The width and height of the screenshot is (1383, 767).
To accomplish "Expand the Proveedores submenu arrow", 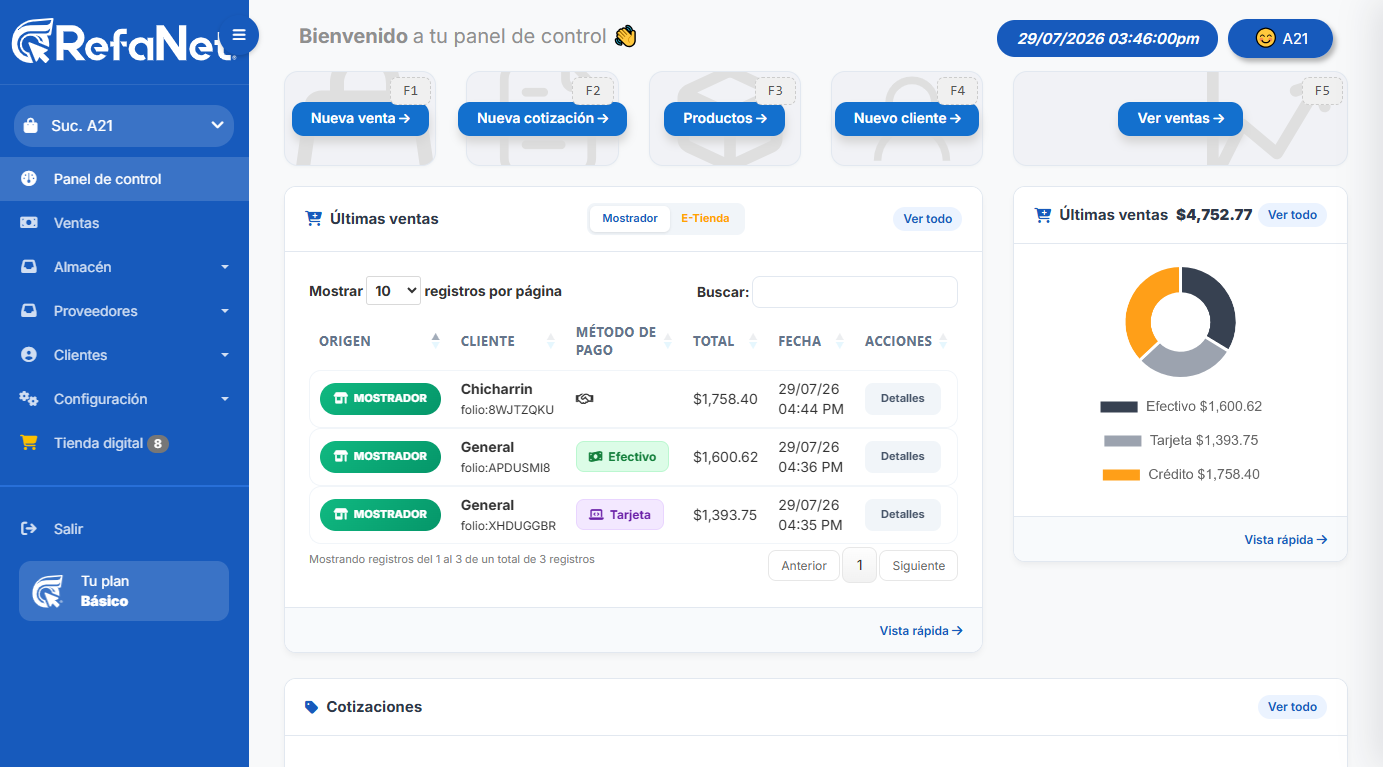I will pos(225,311).
